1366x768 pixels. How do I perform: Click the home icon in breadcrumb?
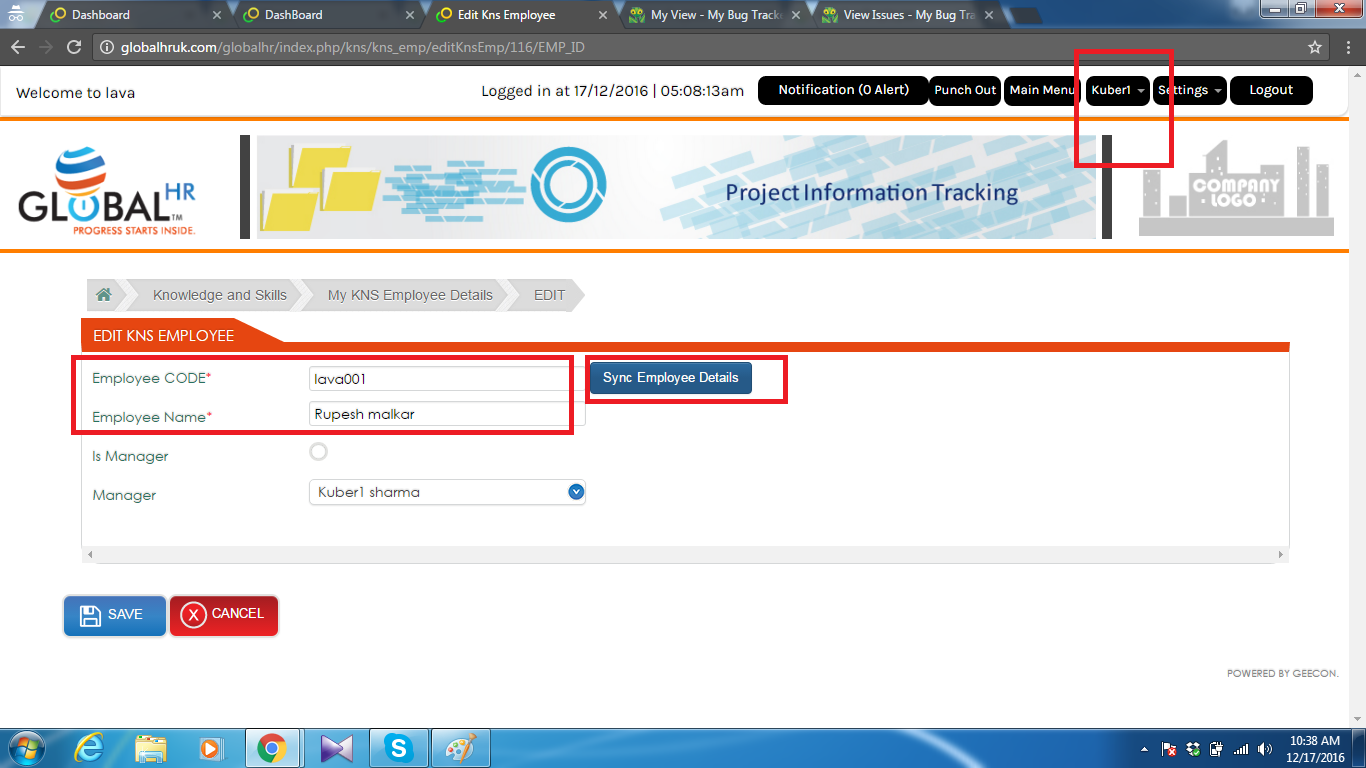click(103, 295)
